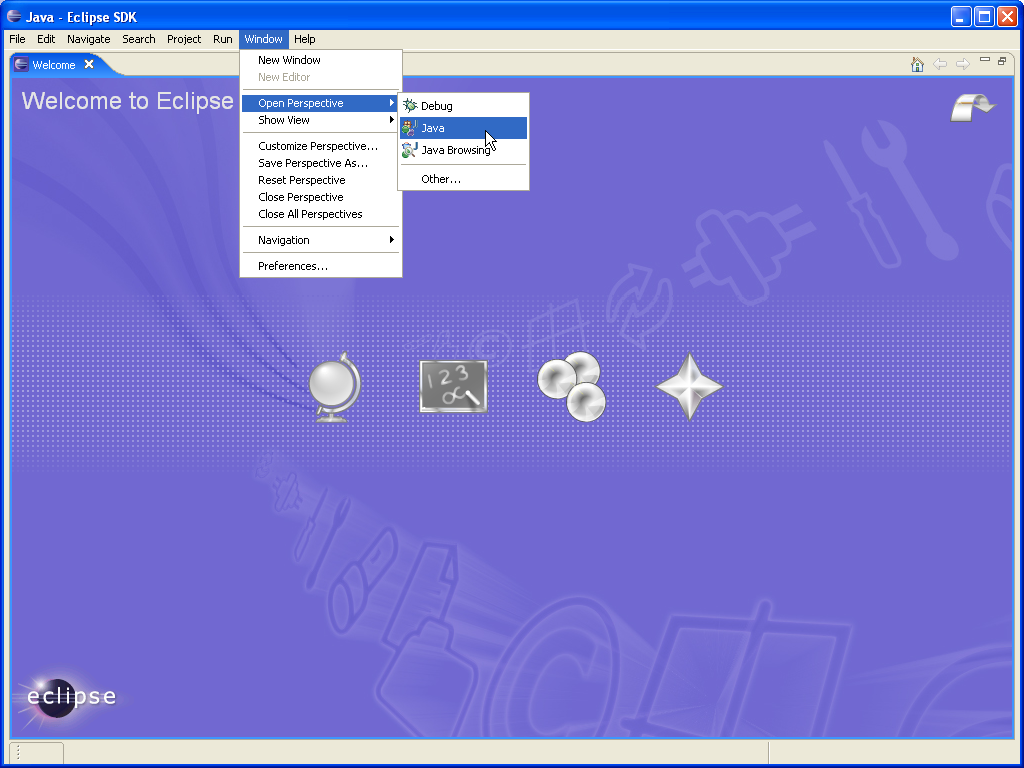Open the Project menu
Image resolution: width=1024 pixels, height=768 pixels.
(184, 39)
